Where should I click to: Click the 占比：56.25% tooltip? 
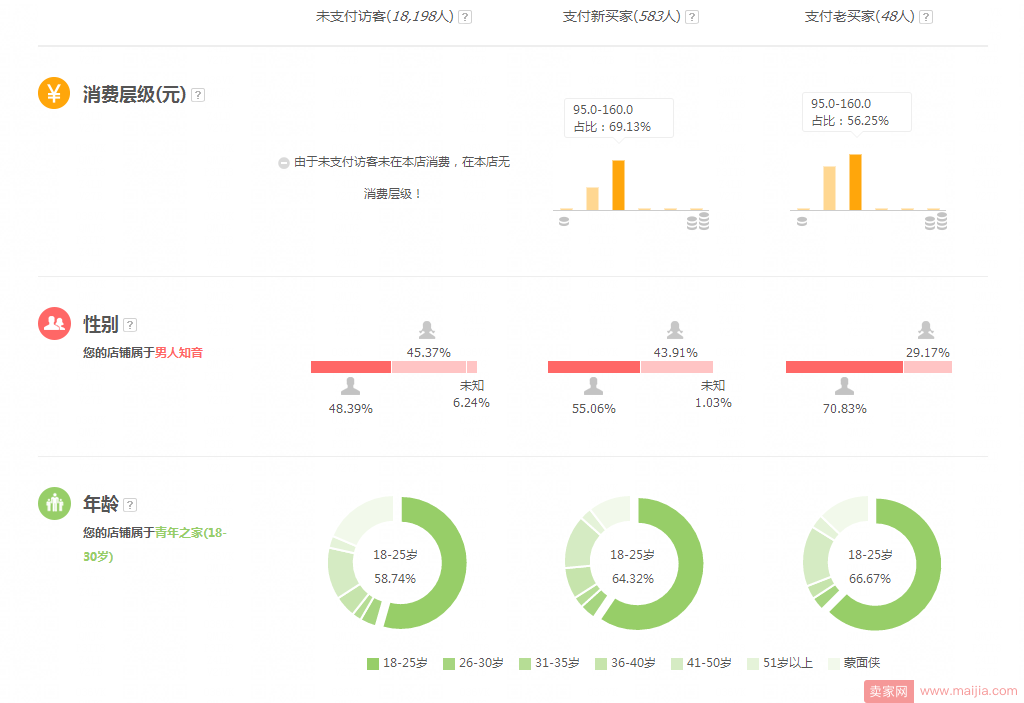[x=857, y=112]
